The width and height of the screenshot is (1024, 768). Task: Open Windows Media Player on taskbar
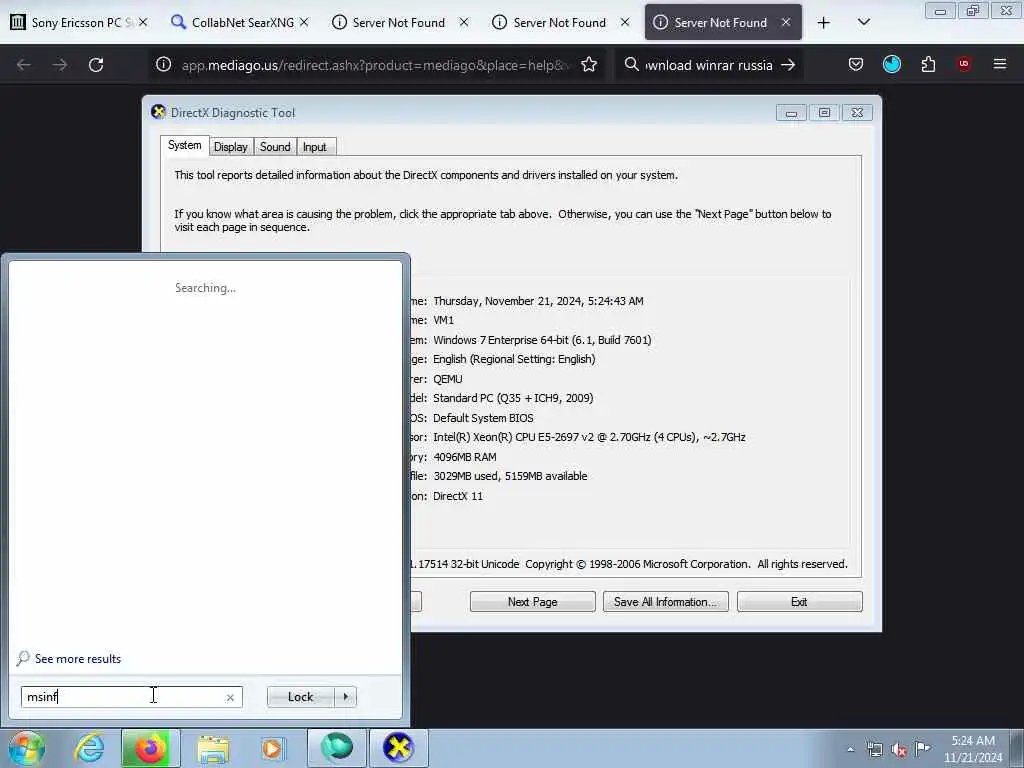click(x=272, y=748)
